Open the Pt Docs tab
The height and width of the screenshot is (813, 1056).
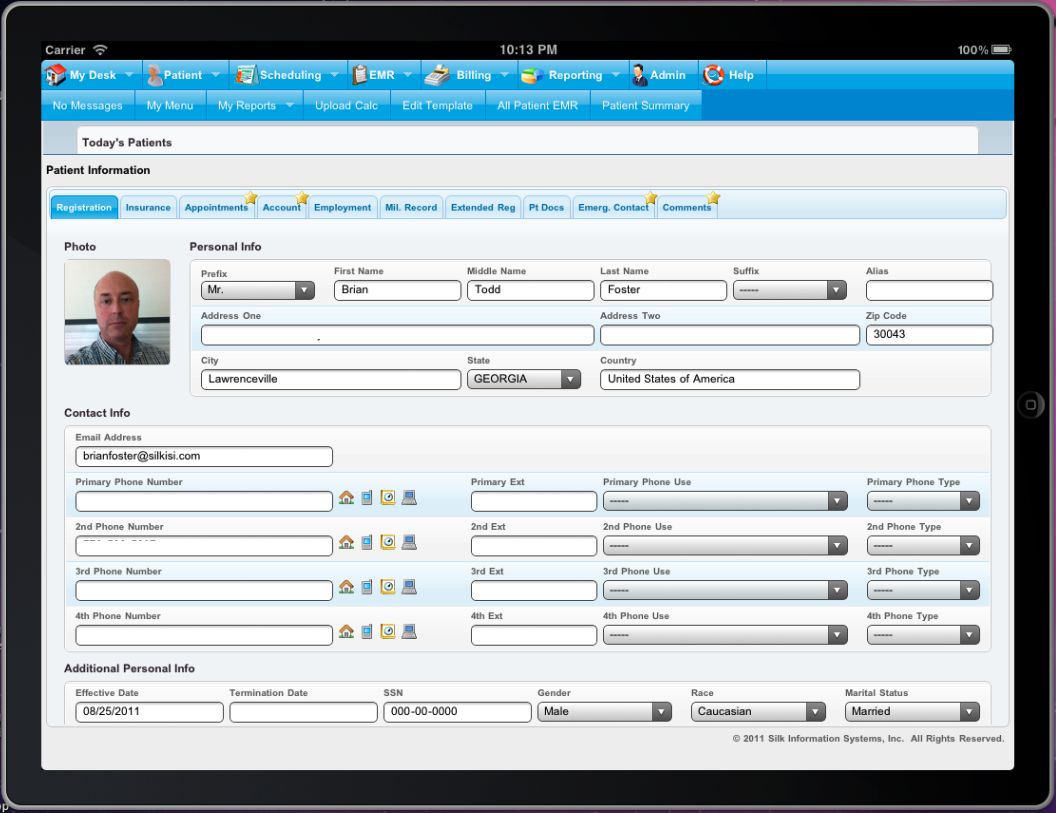[546, 207]
